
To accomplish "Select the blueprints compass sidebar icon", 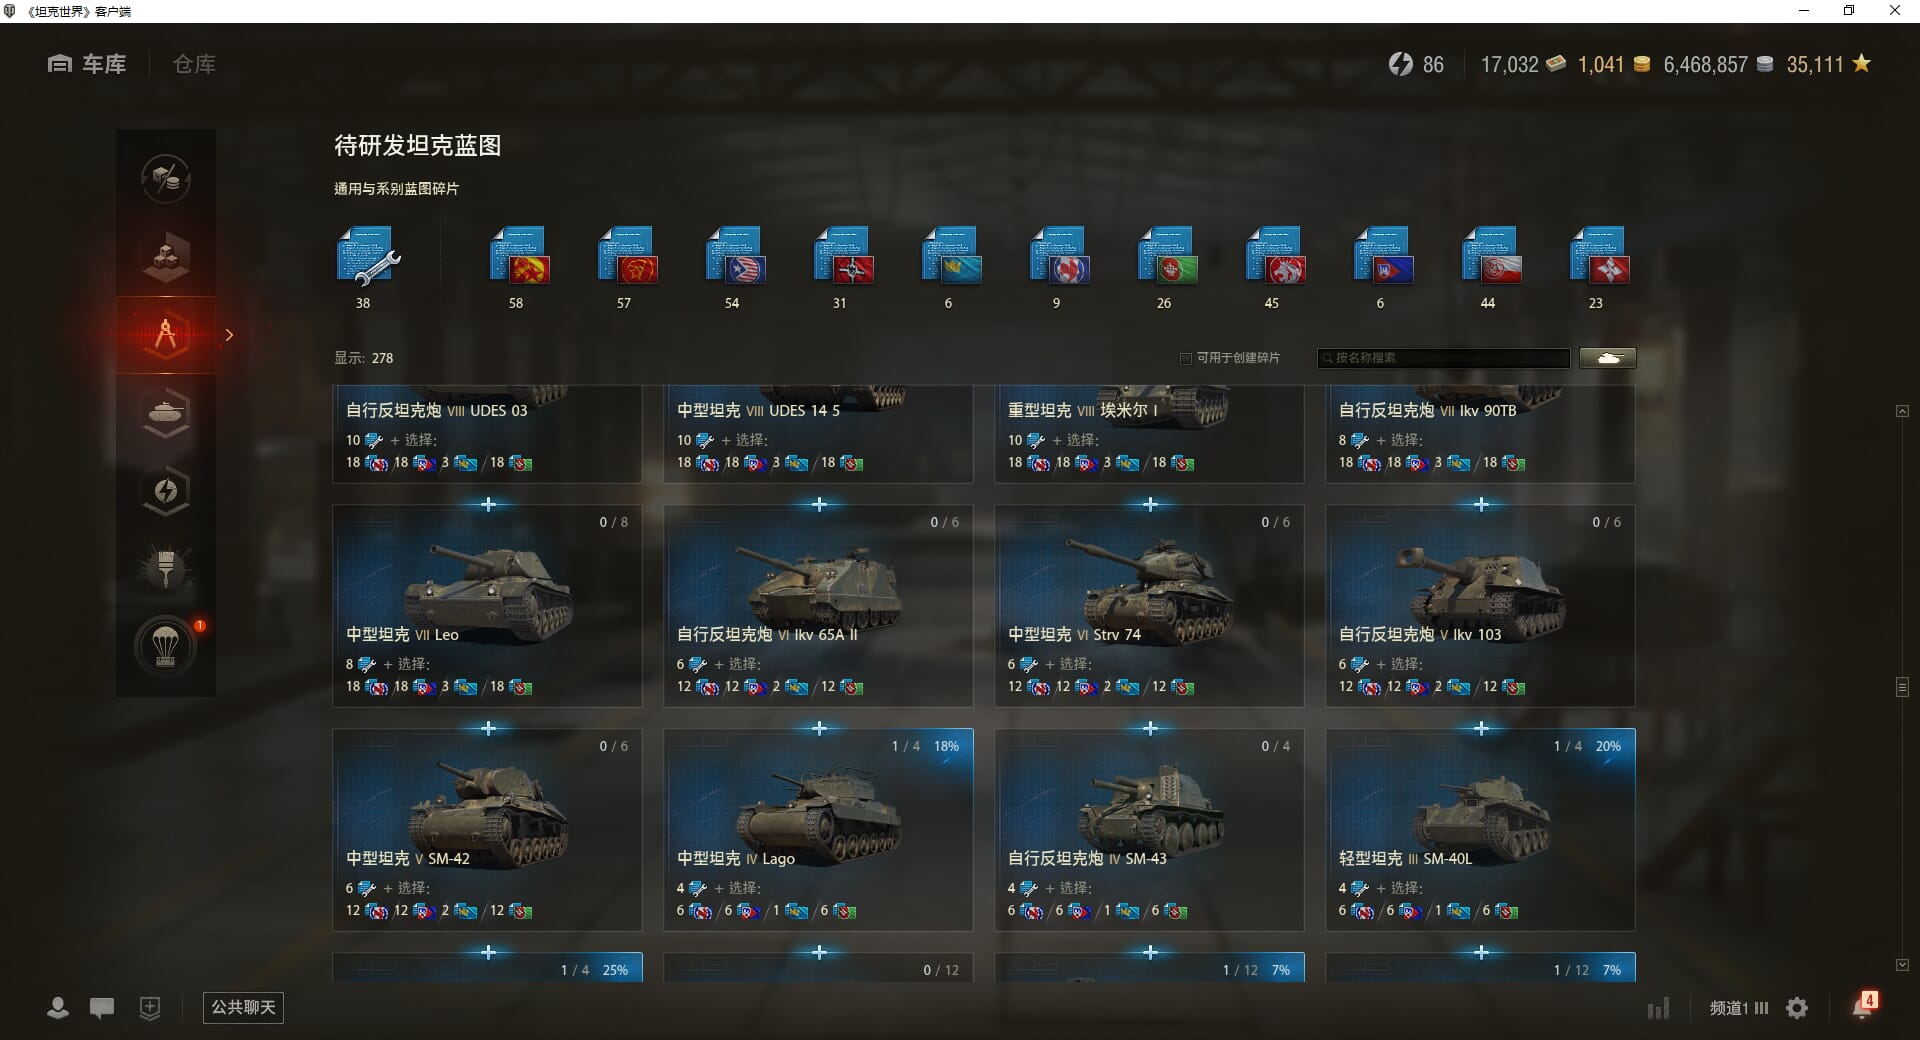I will coord(166,335).
